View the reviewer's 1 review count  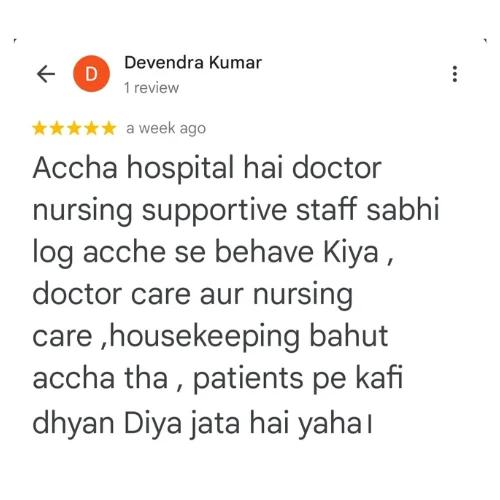tap(152, 88)
